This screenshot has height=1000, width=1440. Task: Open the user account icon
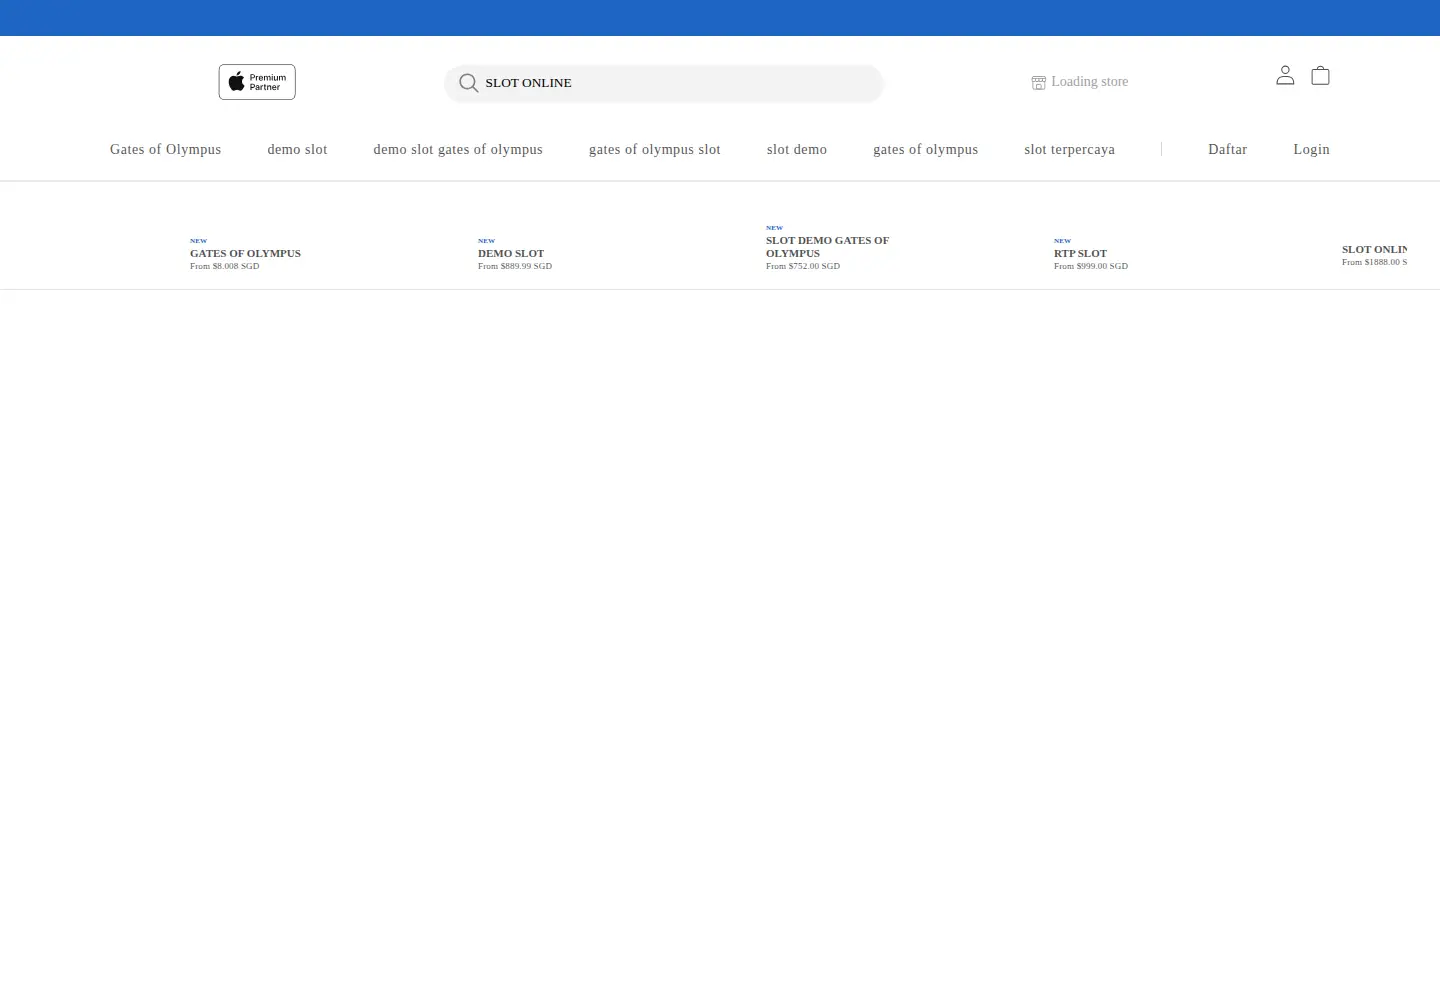coord(1285,75)
